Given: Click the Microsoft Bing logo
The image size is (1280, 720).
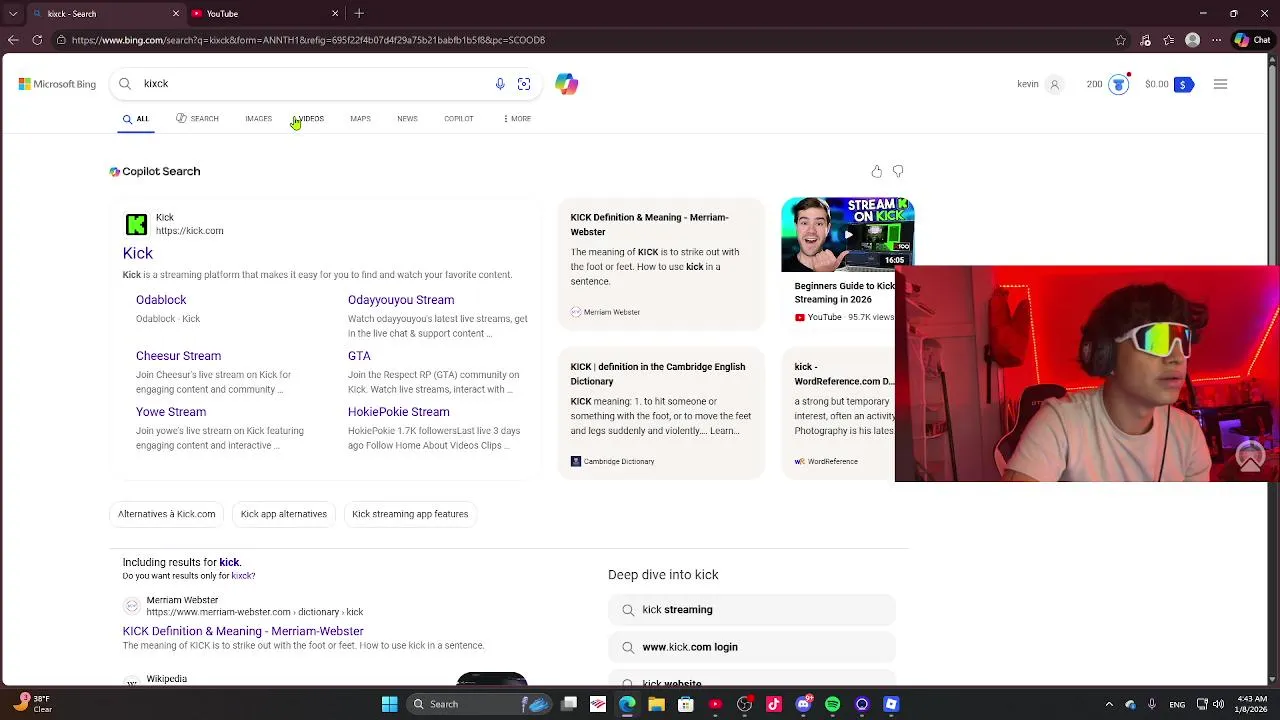Looking at the screenshot, I should (x=57, y=84).
